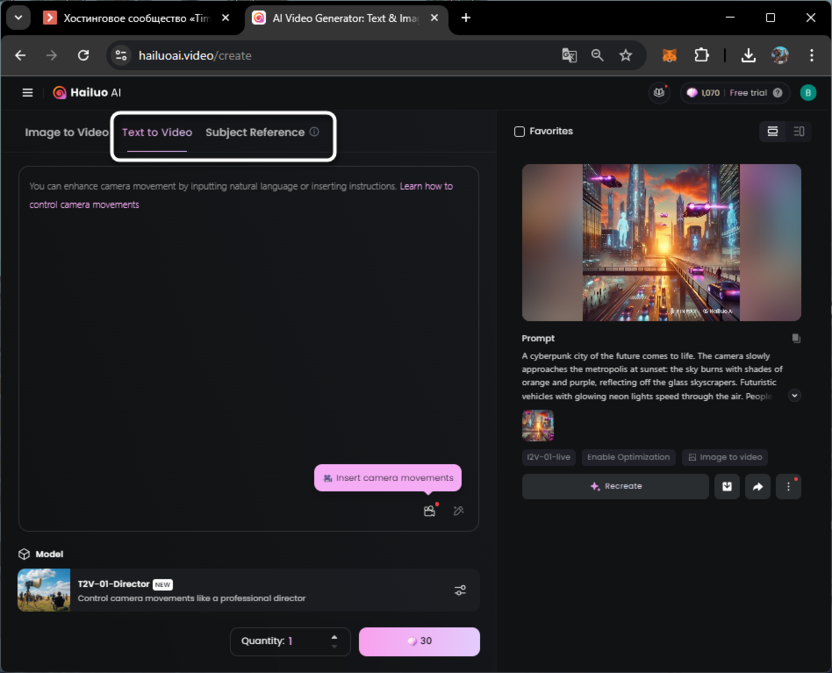The image size is (832, 673).
Task: Bookmark this page with star icon
Action: 626,55
